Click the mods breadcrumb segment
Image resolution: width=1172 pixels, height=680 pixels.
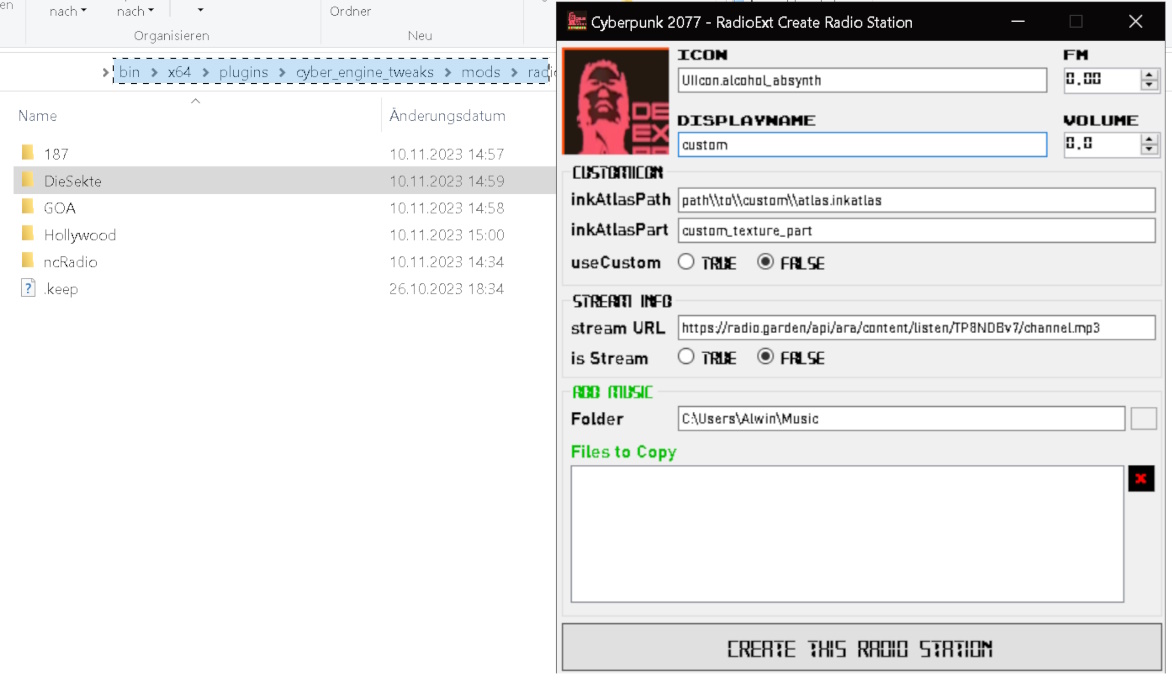click(481, 72)
